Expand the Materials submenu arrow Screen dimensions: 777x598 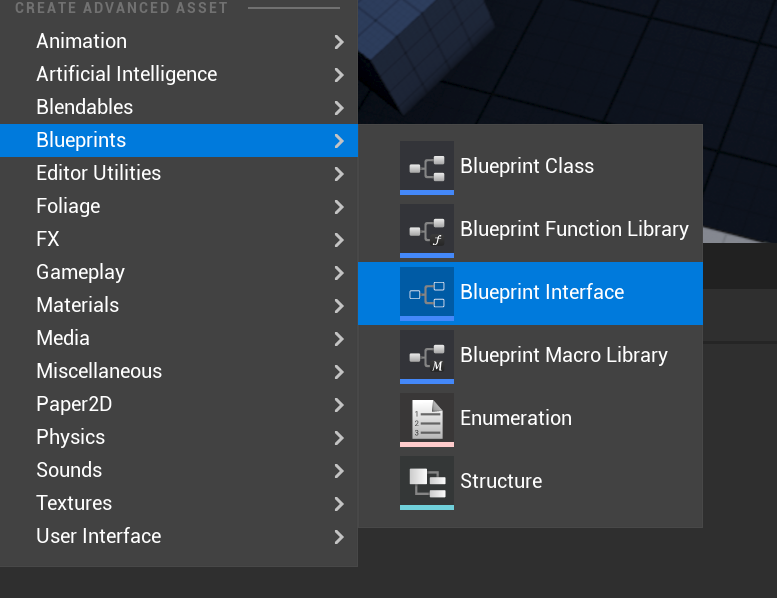[339, 306]
